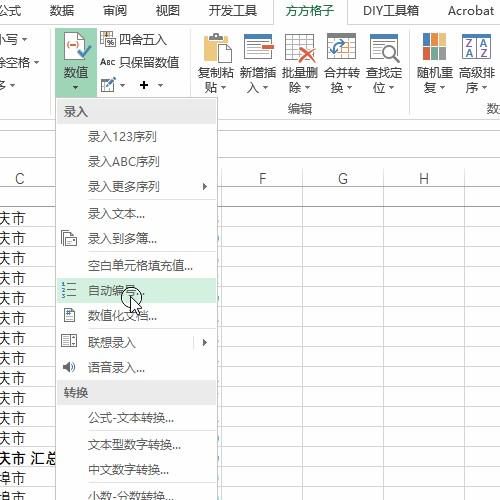Expand the 联想录入 submenu arrow

[x=205, y=342]
